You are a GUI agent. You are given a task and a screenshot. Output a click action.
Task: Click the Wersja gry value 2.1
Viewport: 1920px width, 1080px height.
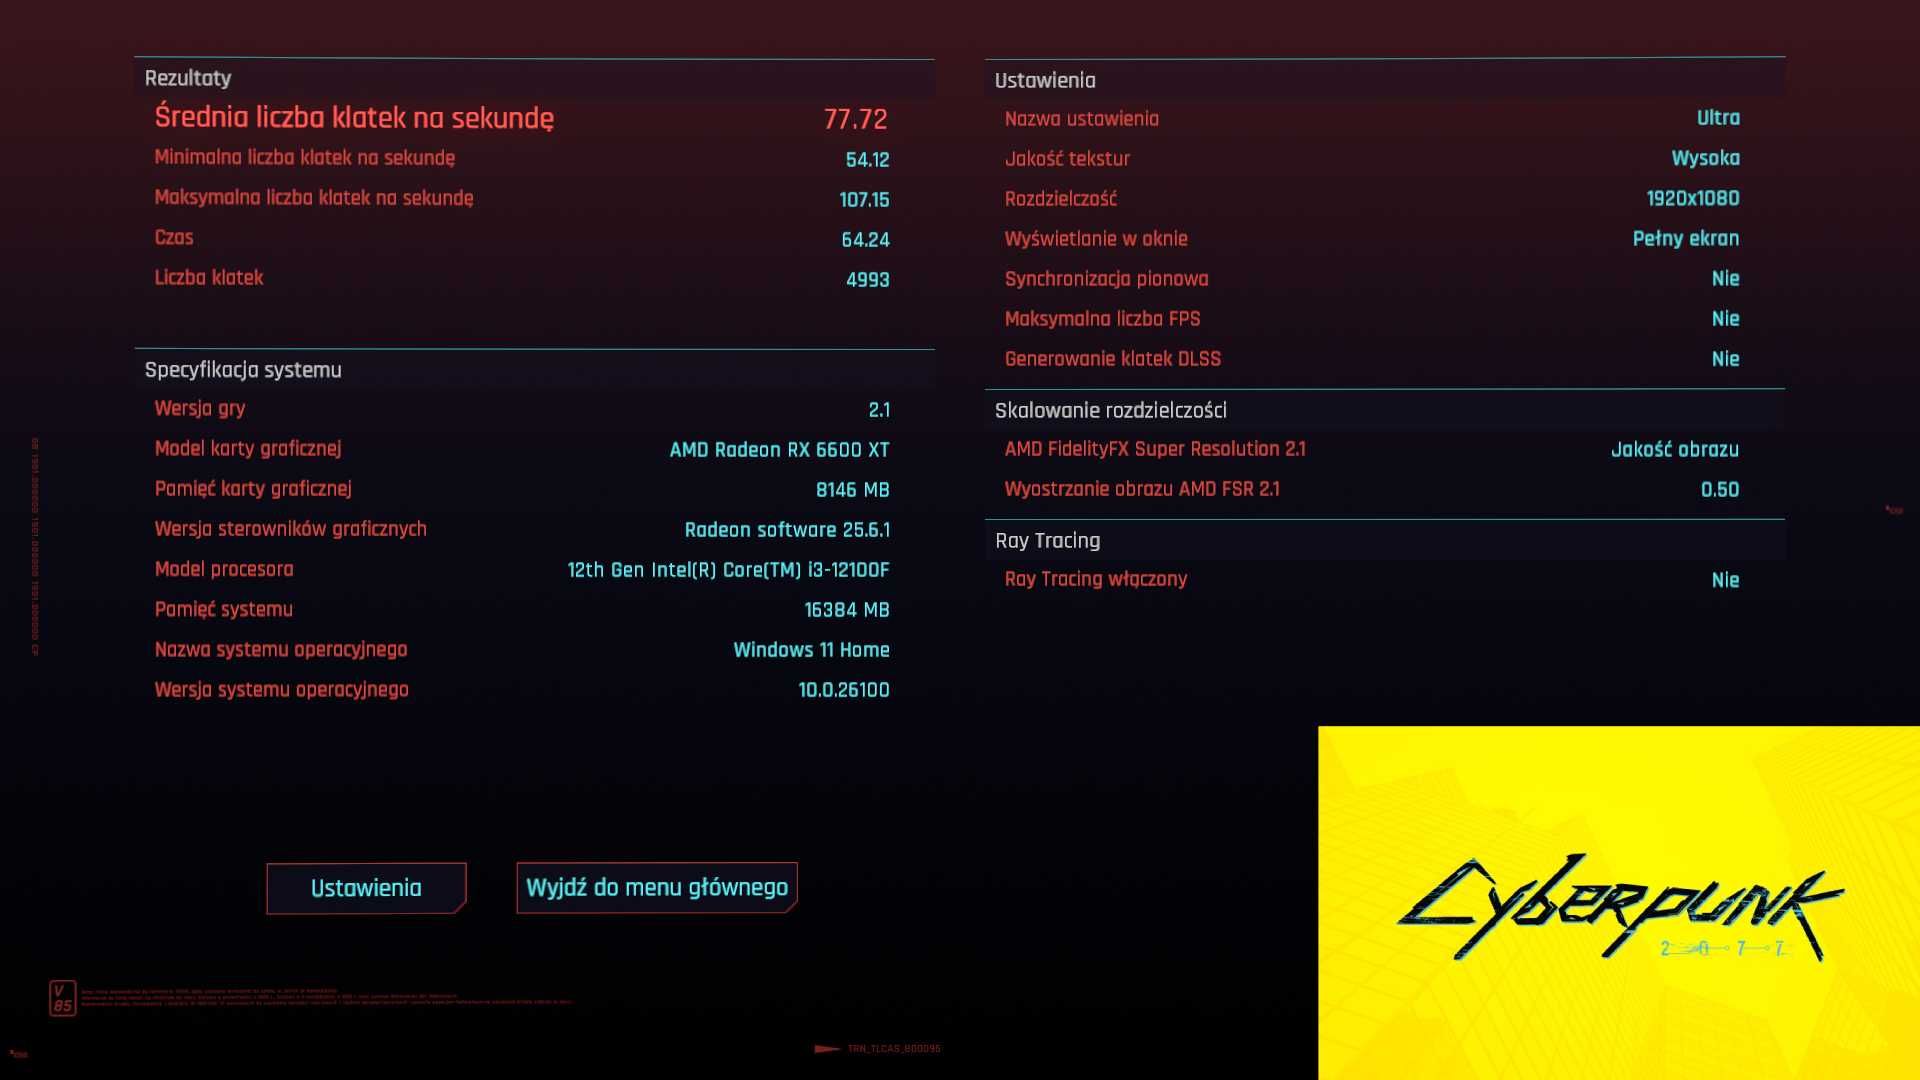(x=879, y=410)
